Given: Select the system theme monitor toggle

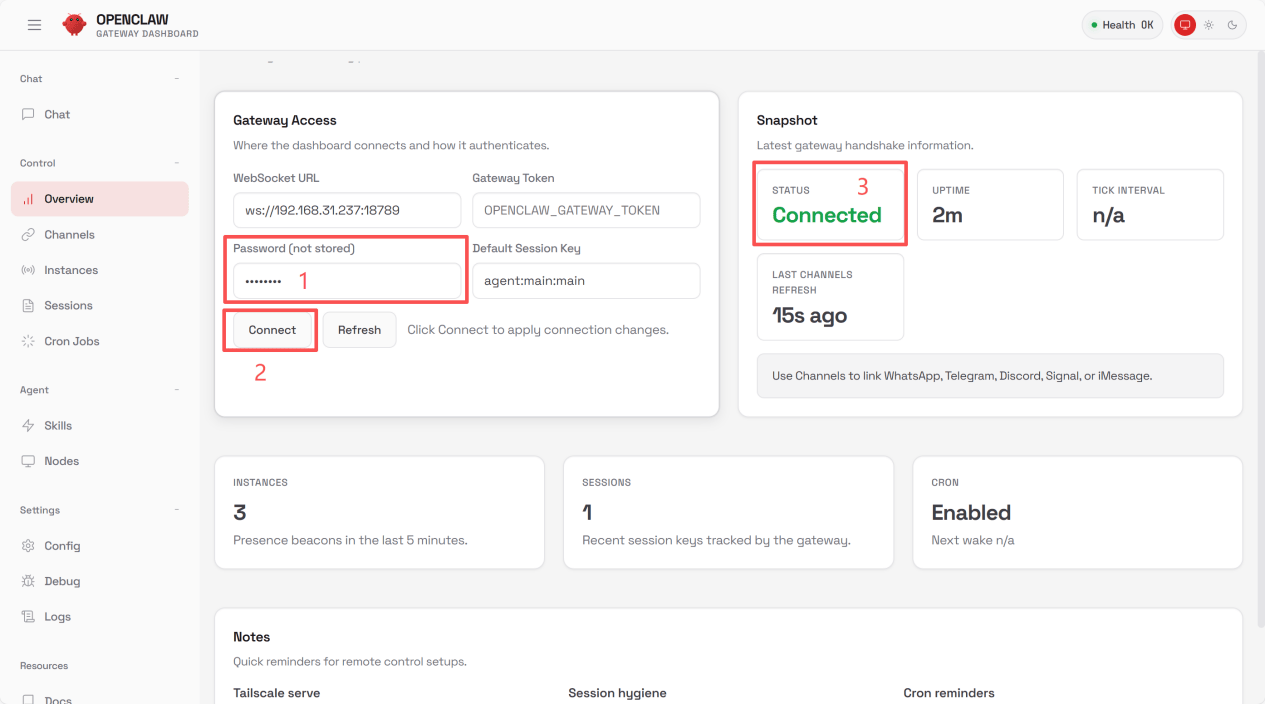Looking at the screenshot, I should (x=1185, y=25).
